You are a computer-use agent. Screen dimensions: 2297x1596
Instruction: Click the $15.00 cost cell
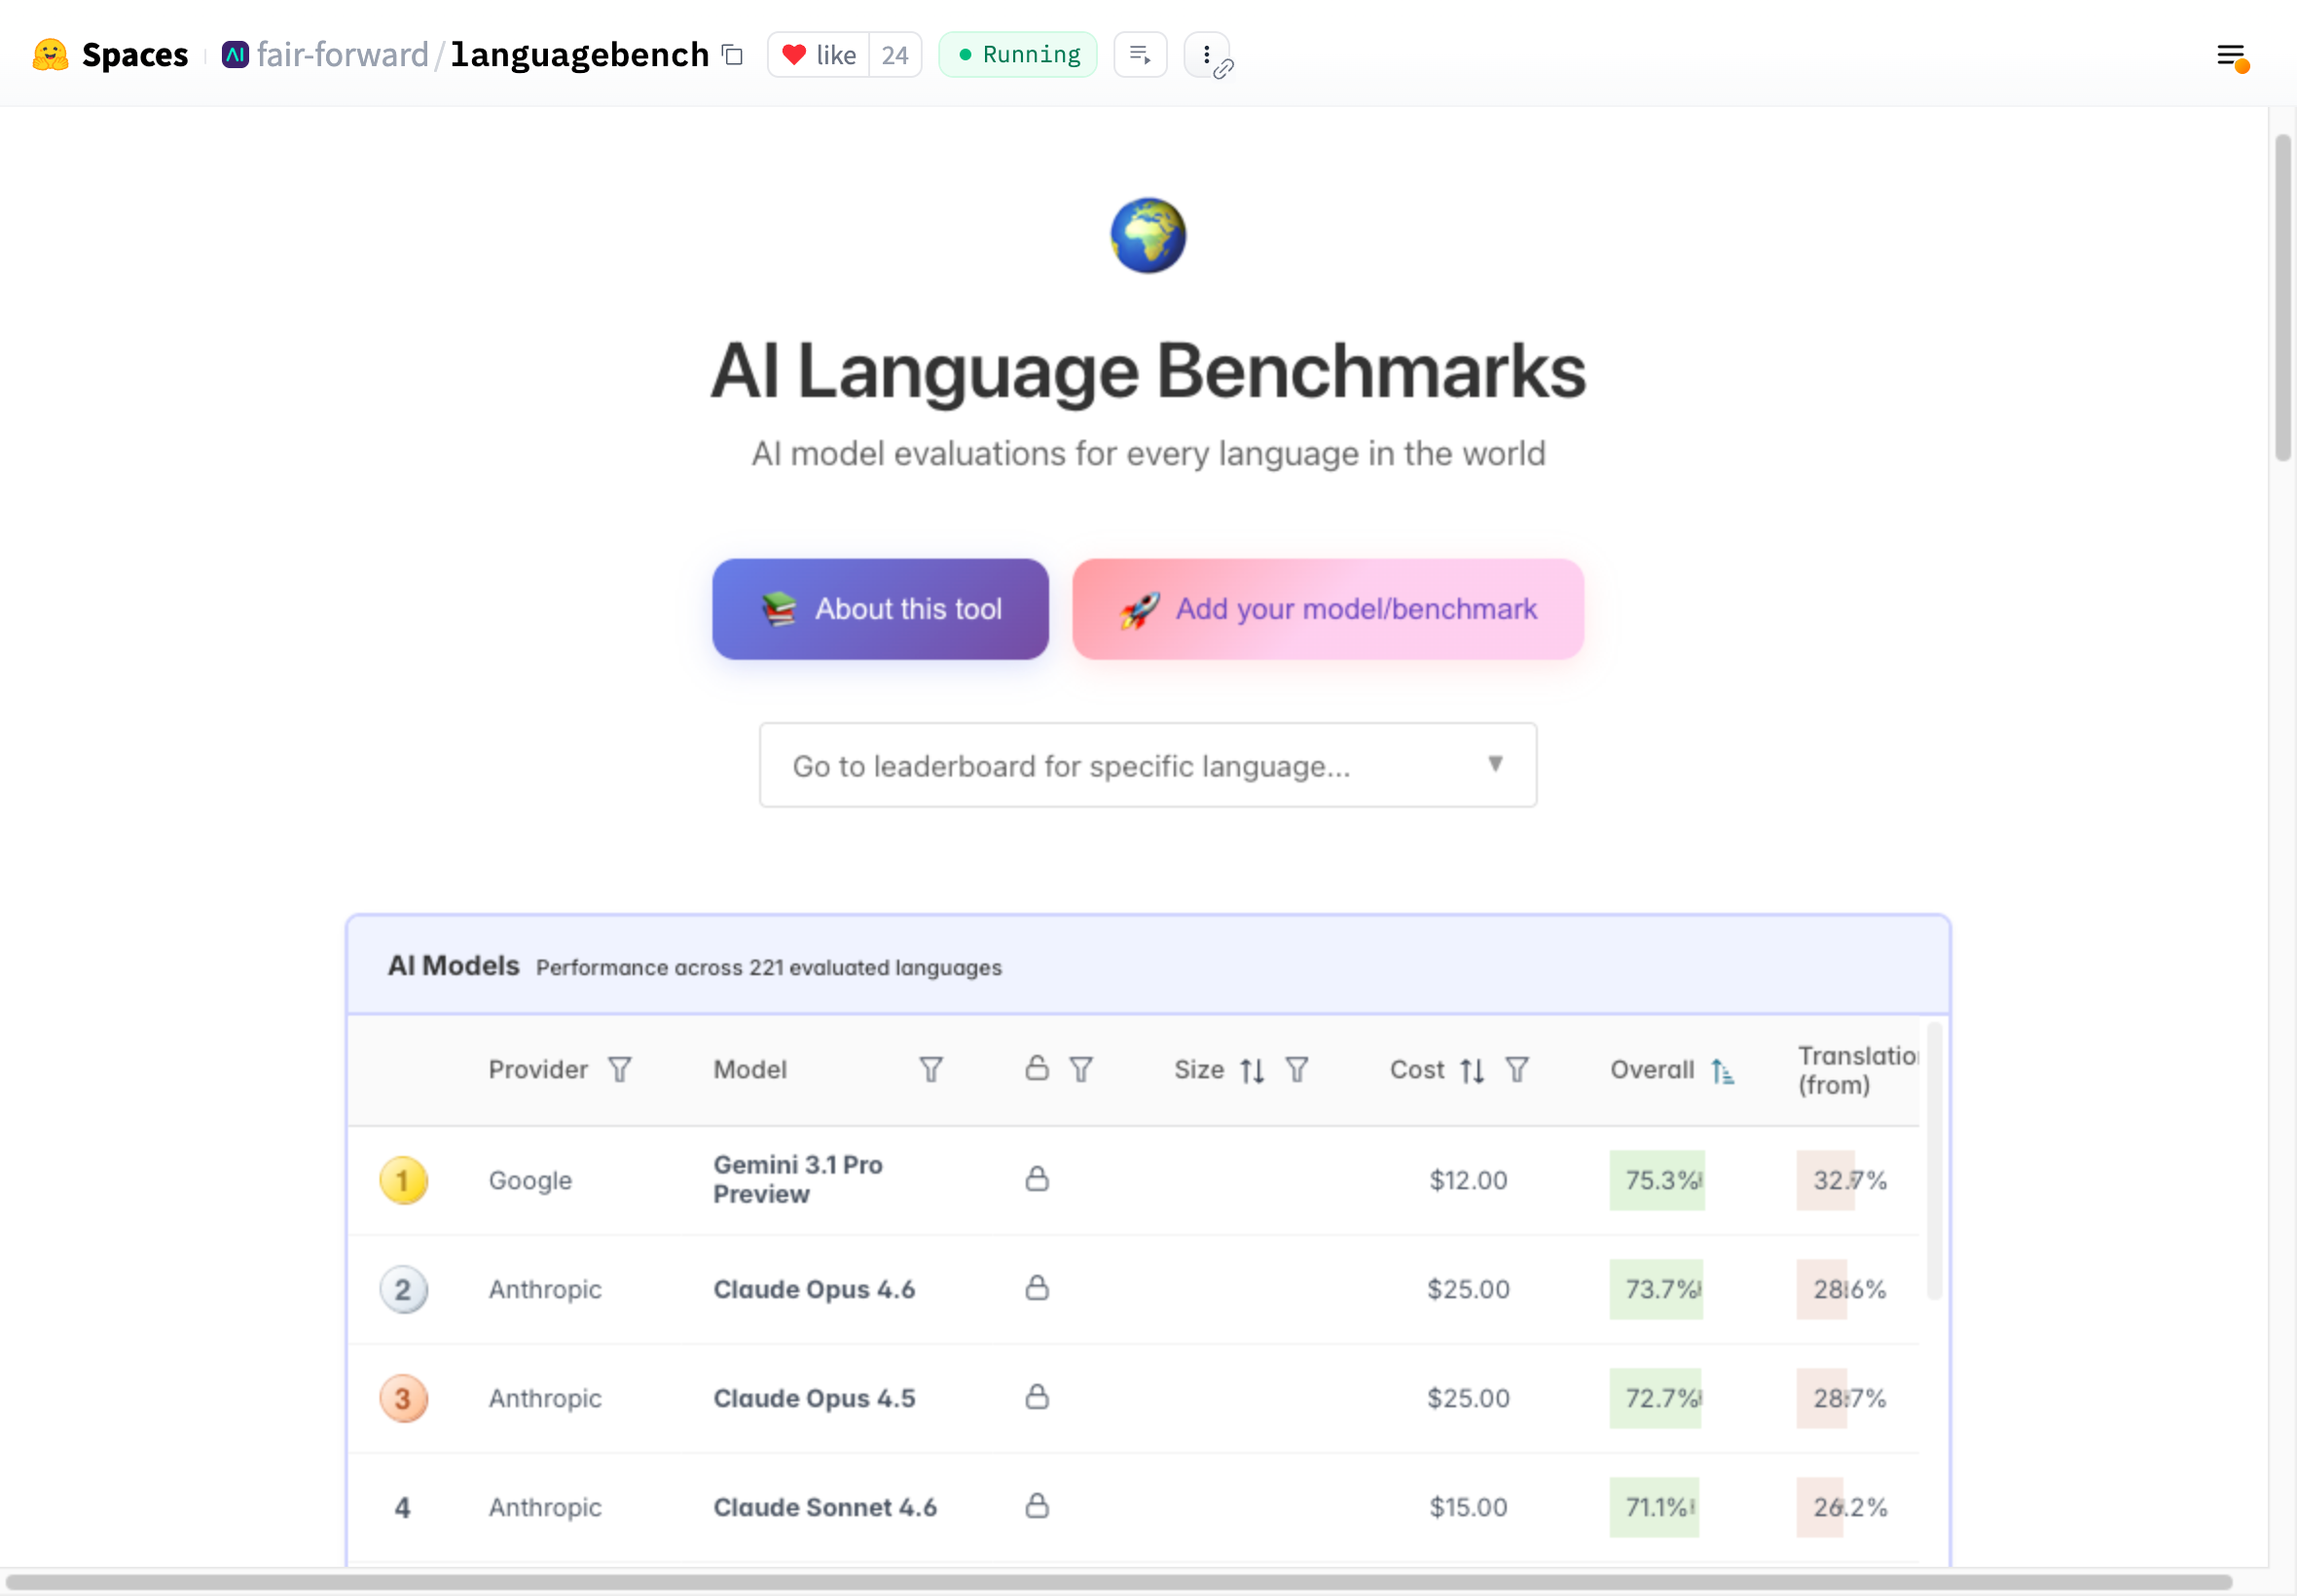click(x=1468, y=1507)
